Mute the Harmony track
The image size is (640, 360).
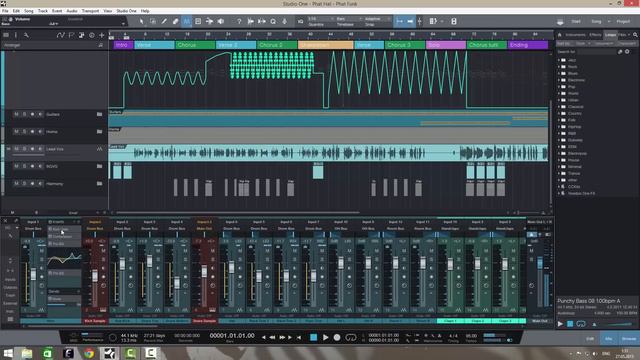16,184
